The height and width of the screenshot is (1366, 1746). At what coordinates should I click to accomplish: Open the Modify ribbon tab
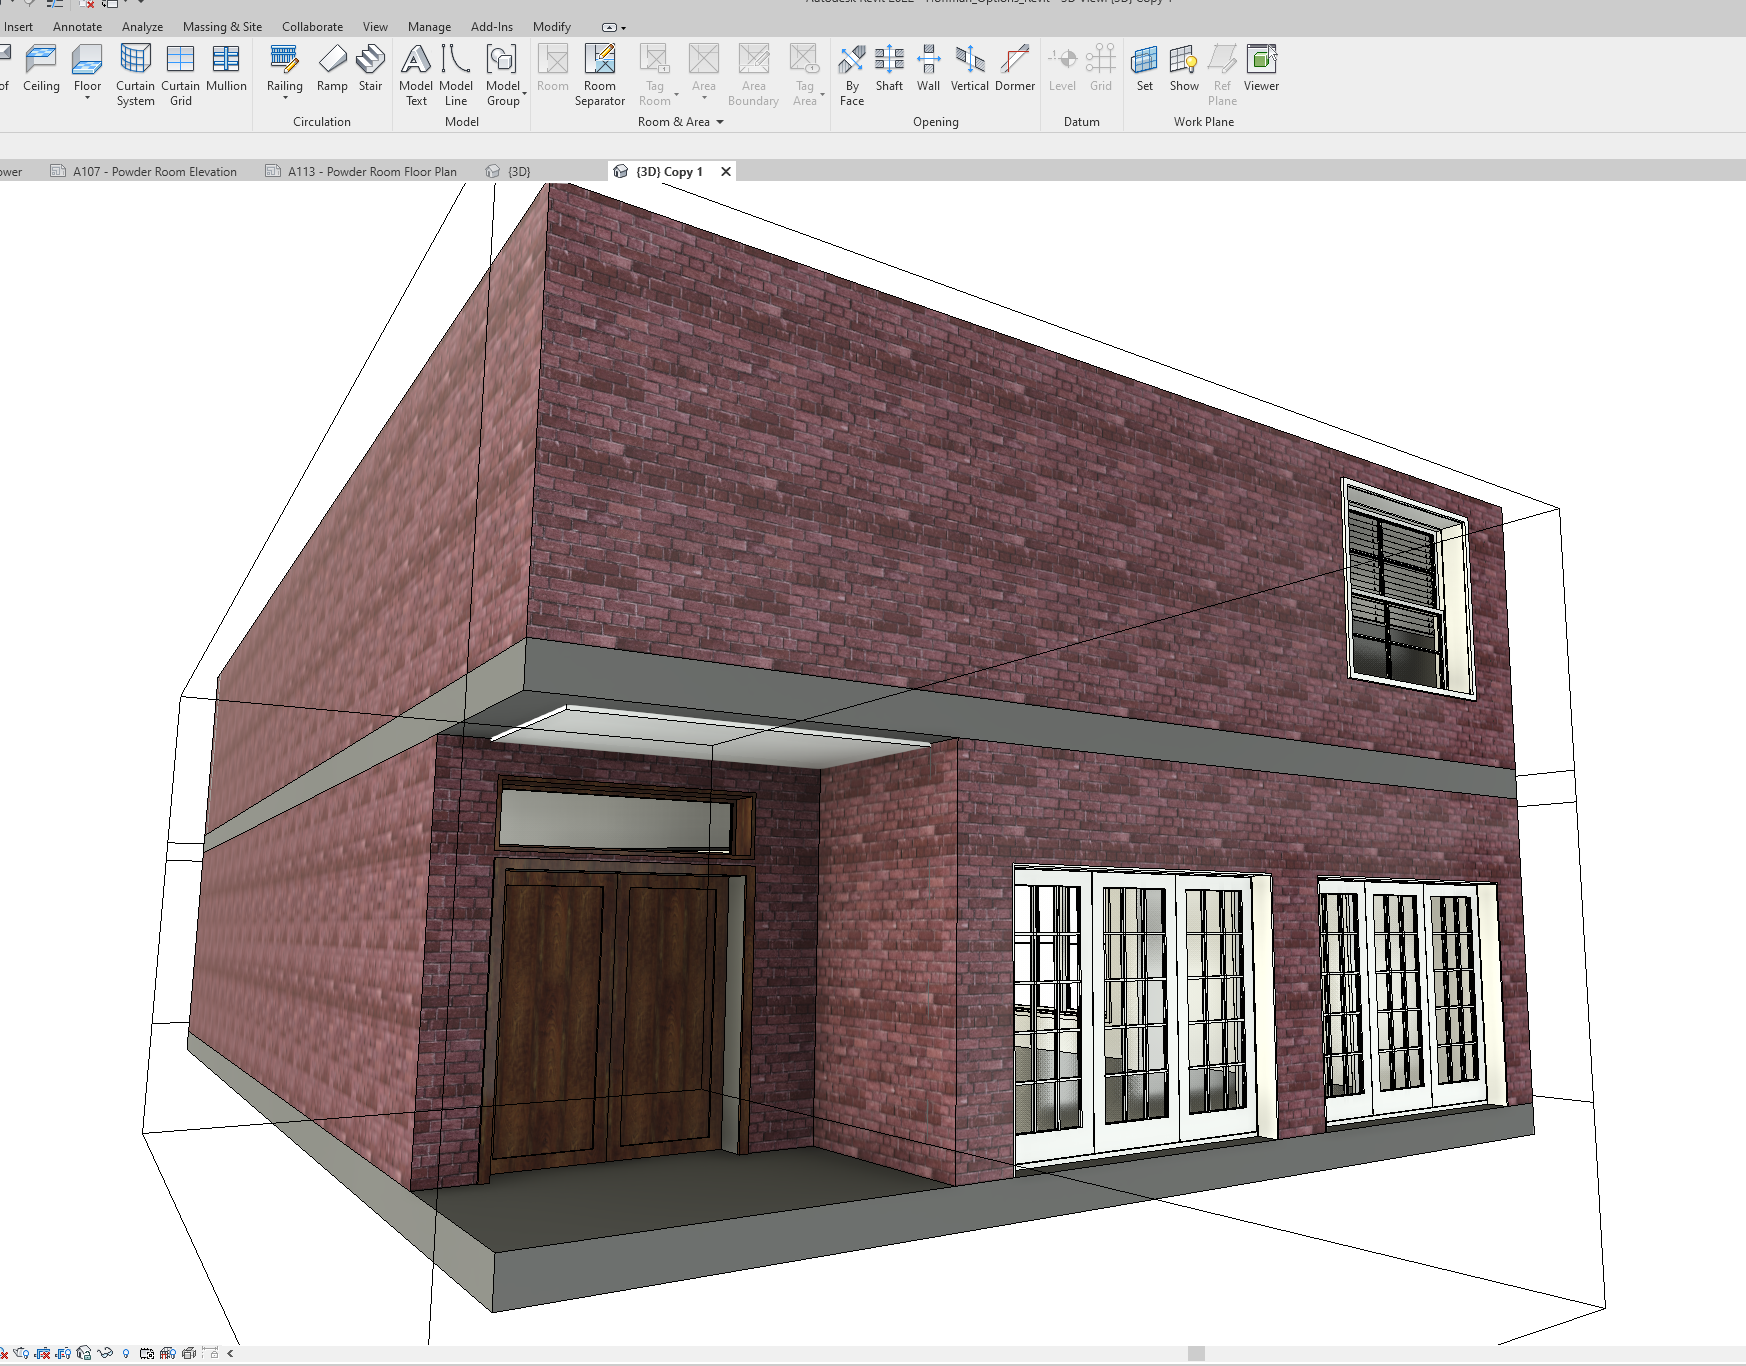[x=552, y=27]
